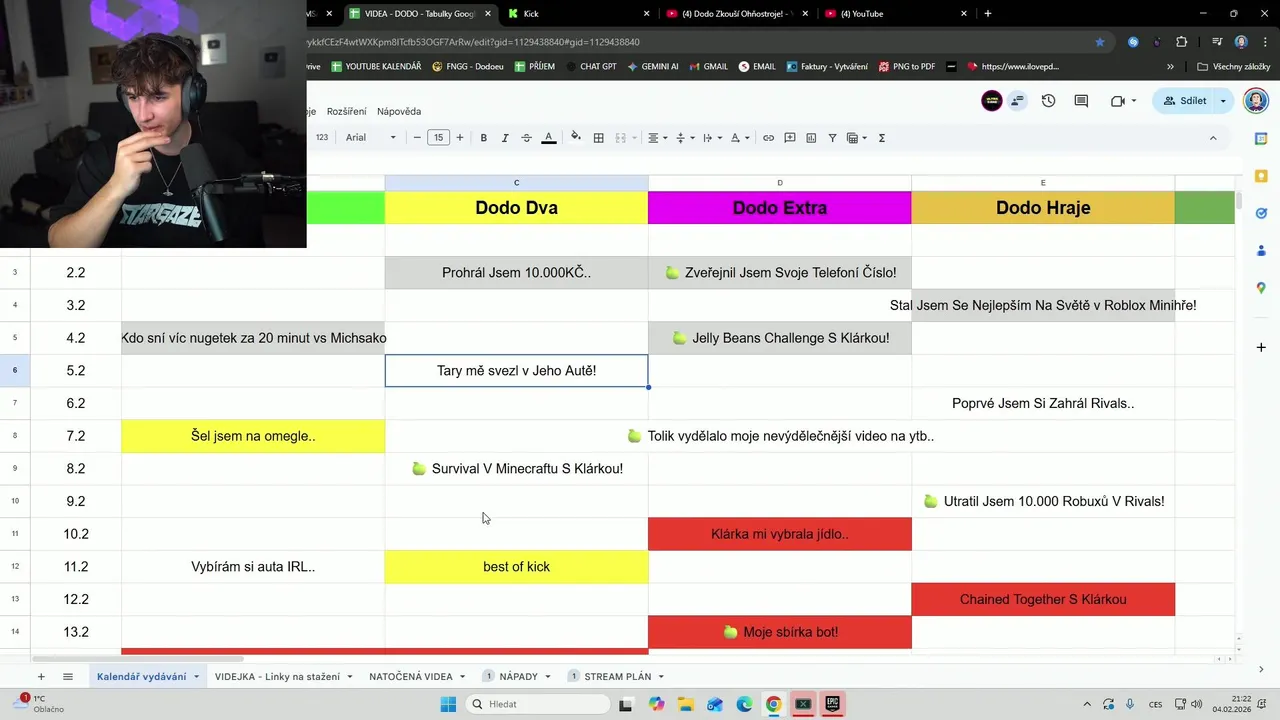Viewport: 1280px width, 720px height.
Task: Open the fill color paint bucket
Action: 575,138
